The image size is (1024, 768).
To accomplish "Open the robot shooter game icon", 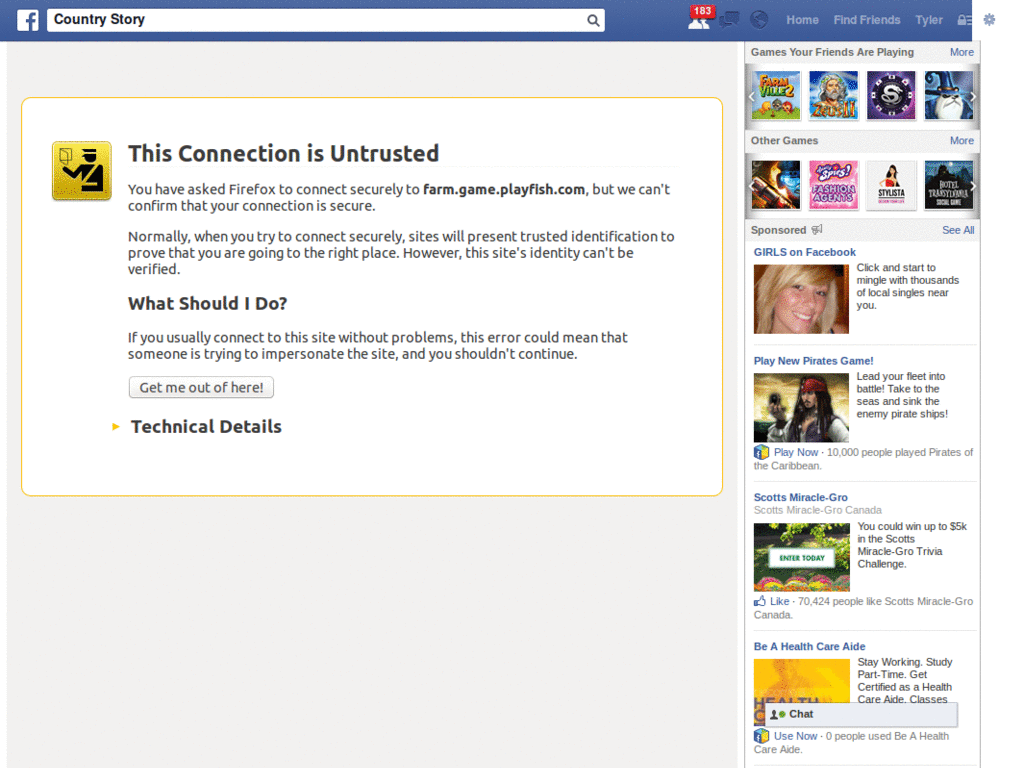I will (x=776, y=185).
